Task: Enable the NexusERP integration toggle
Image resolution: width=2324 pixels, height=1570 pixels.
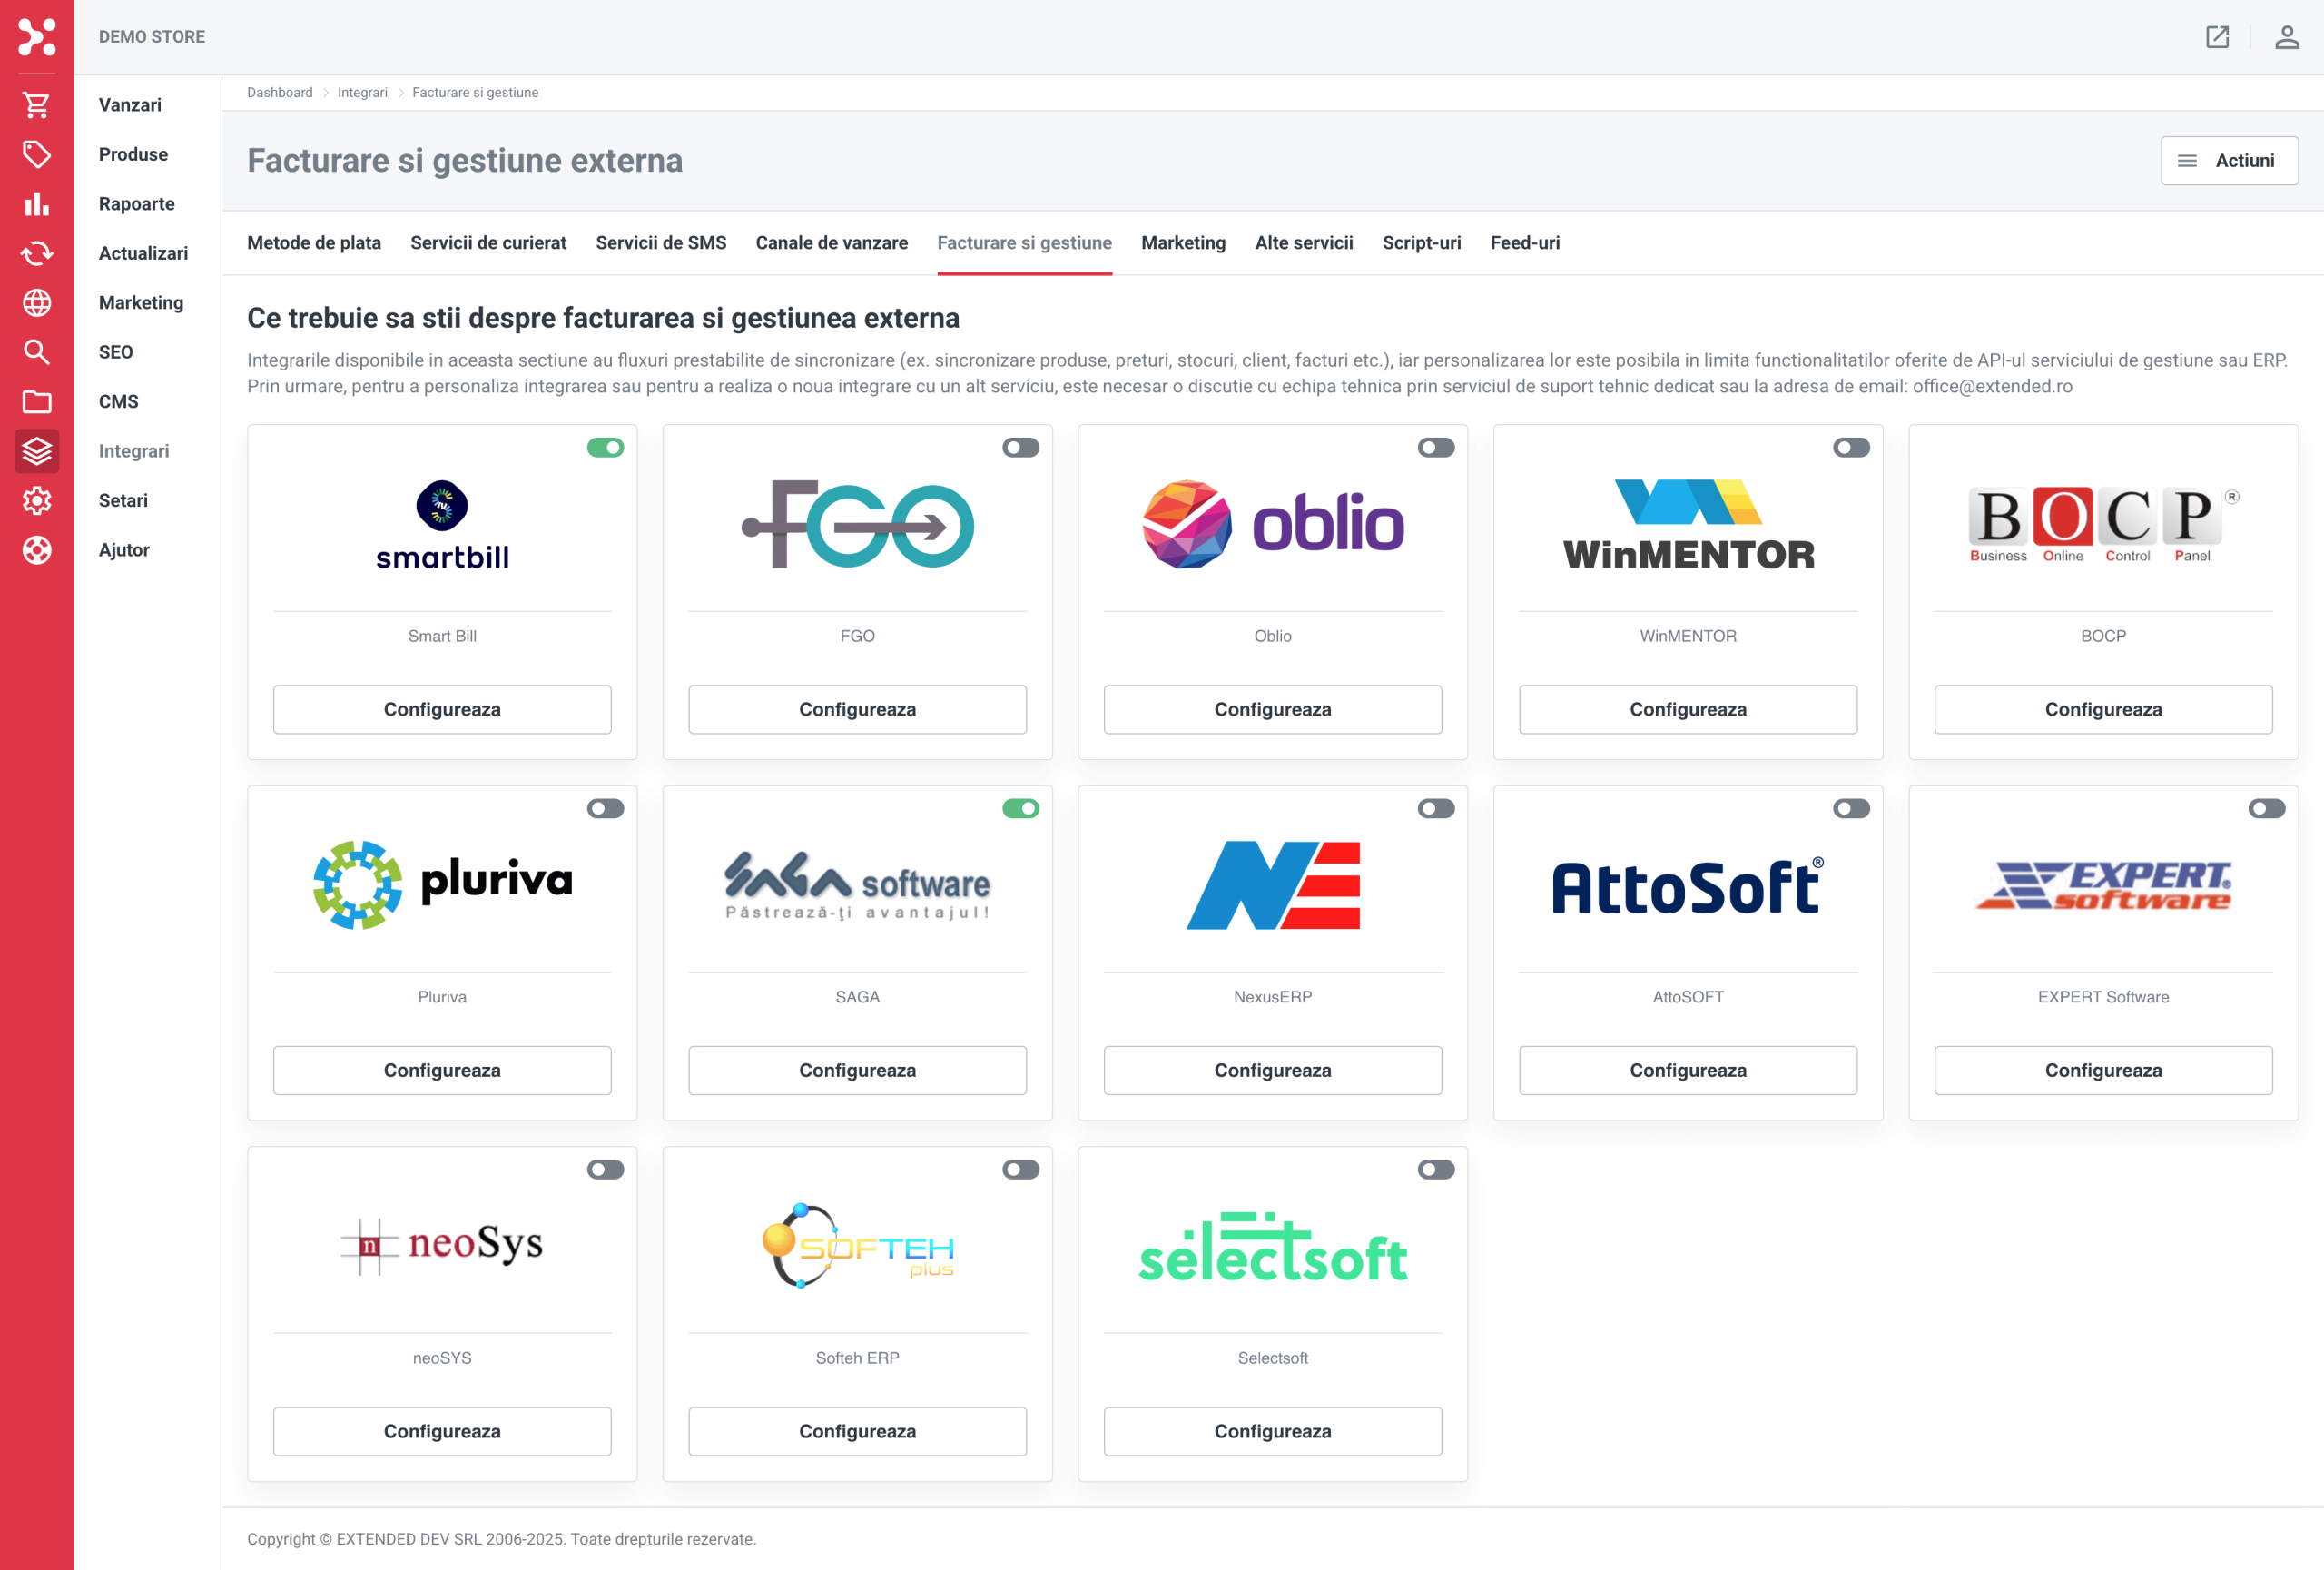Action: 1436,808
